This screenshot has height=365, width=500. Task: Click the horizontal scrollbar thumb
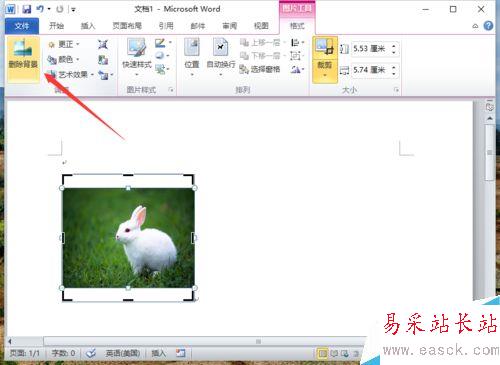coord(258,341)
